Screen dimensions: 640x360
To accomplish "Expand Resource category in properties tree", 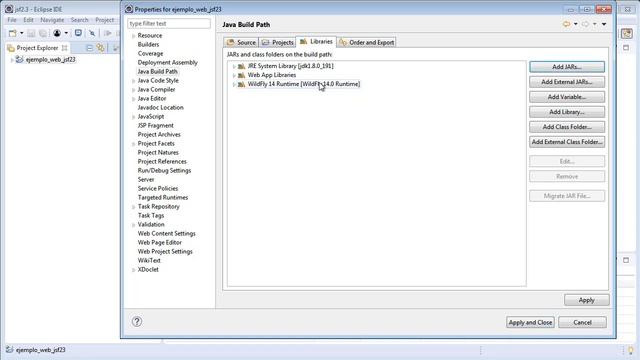I will click(x=133, y=36).
